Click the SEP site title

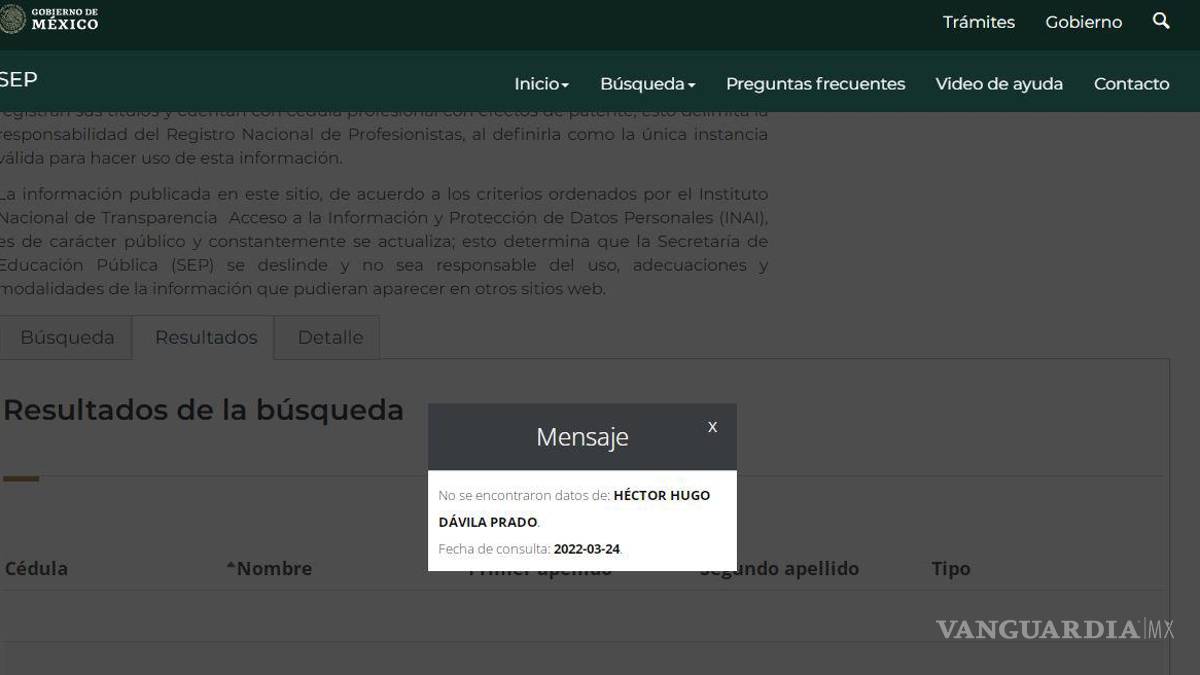tap(18, 81)
